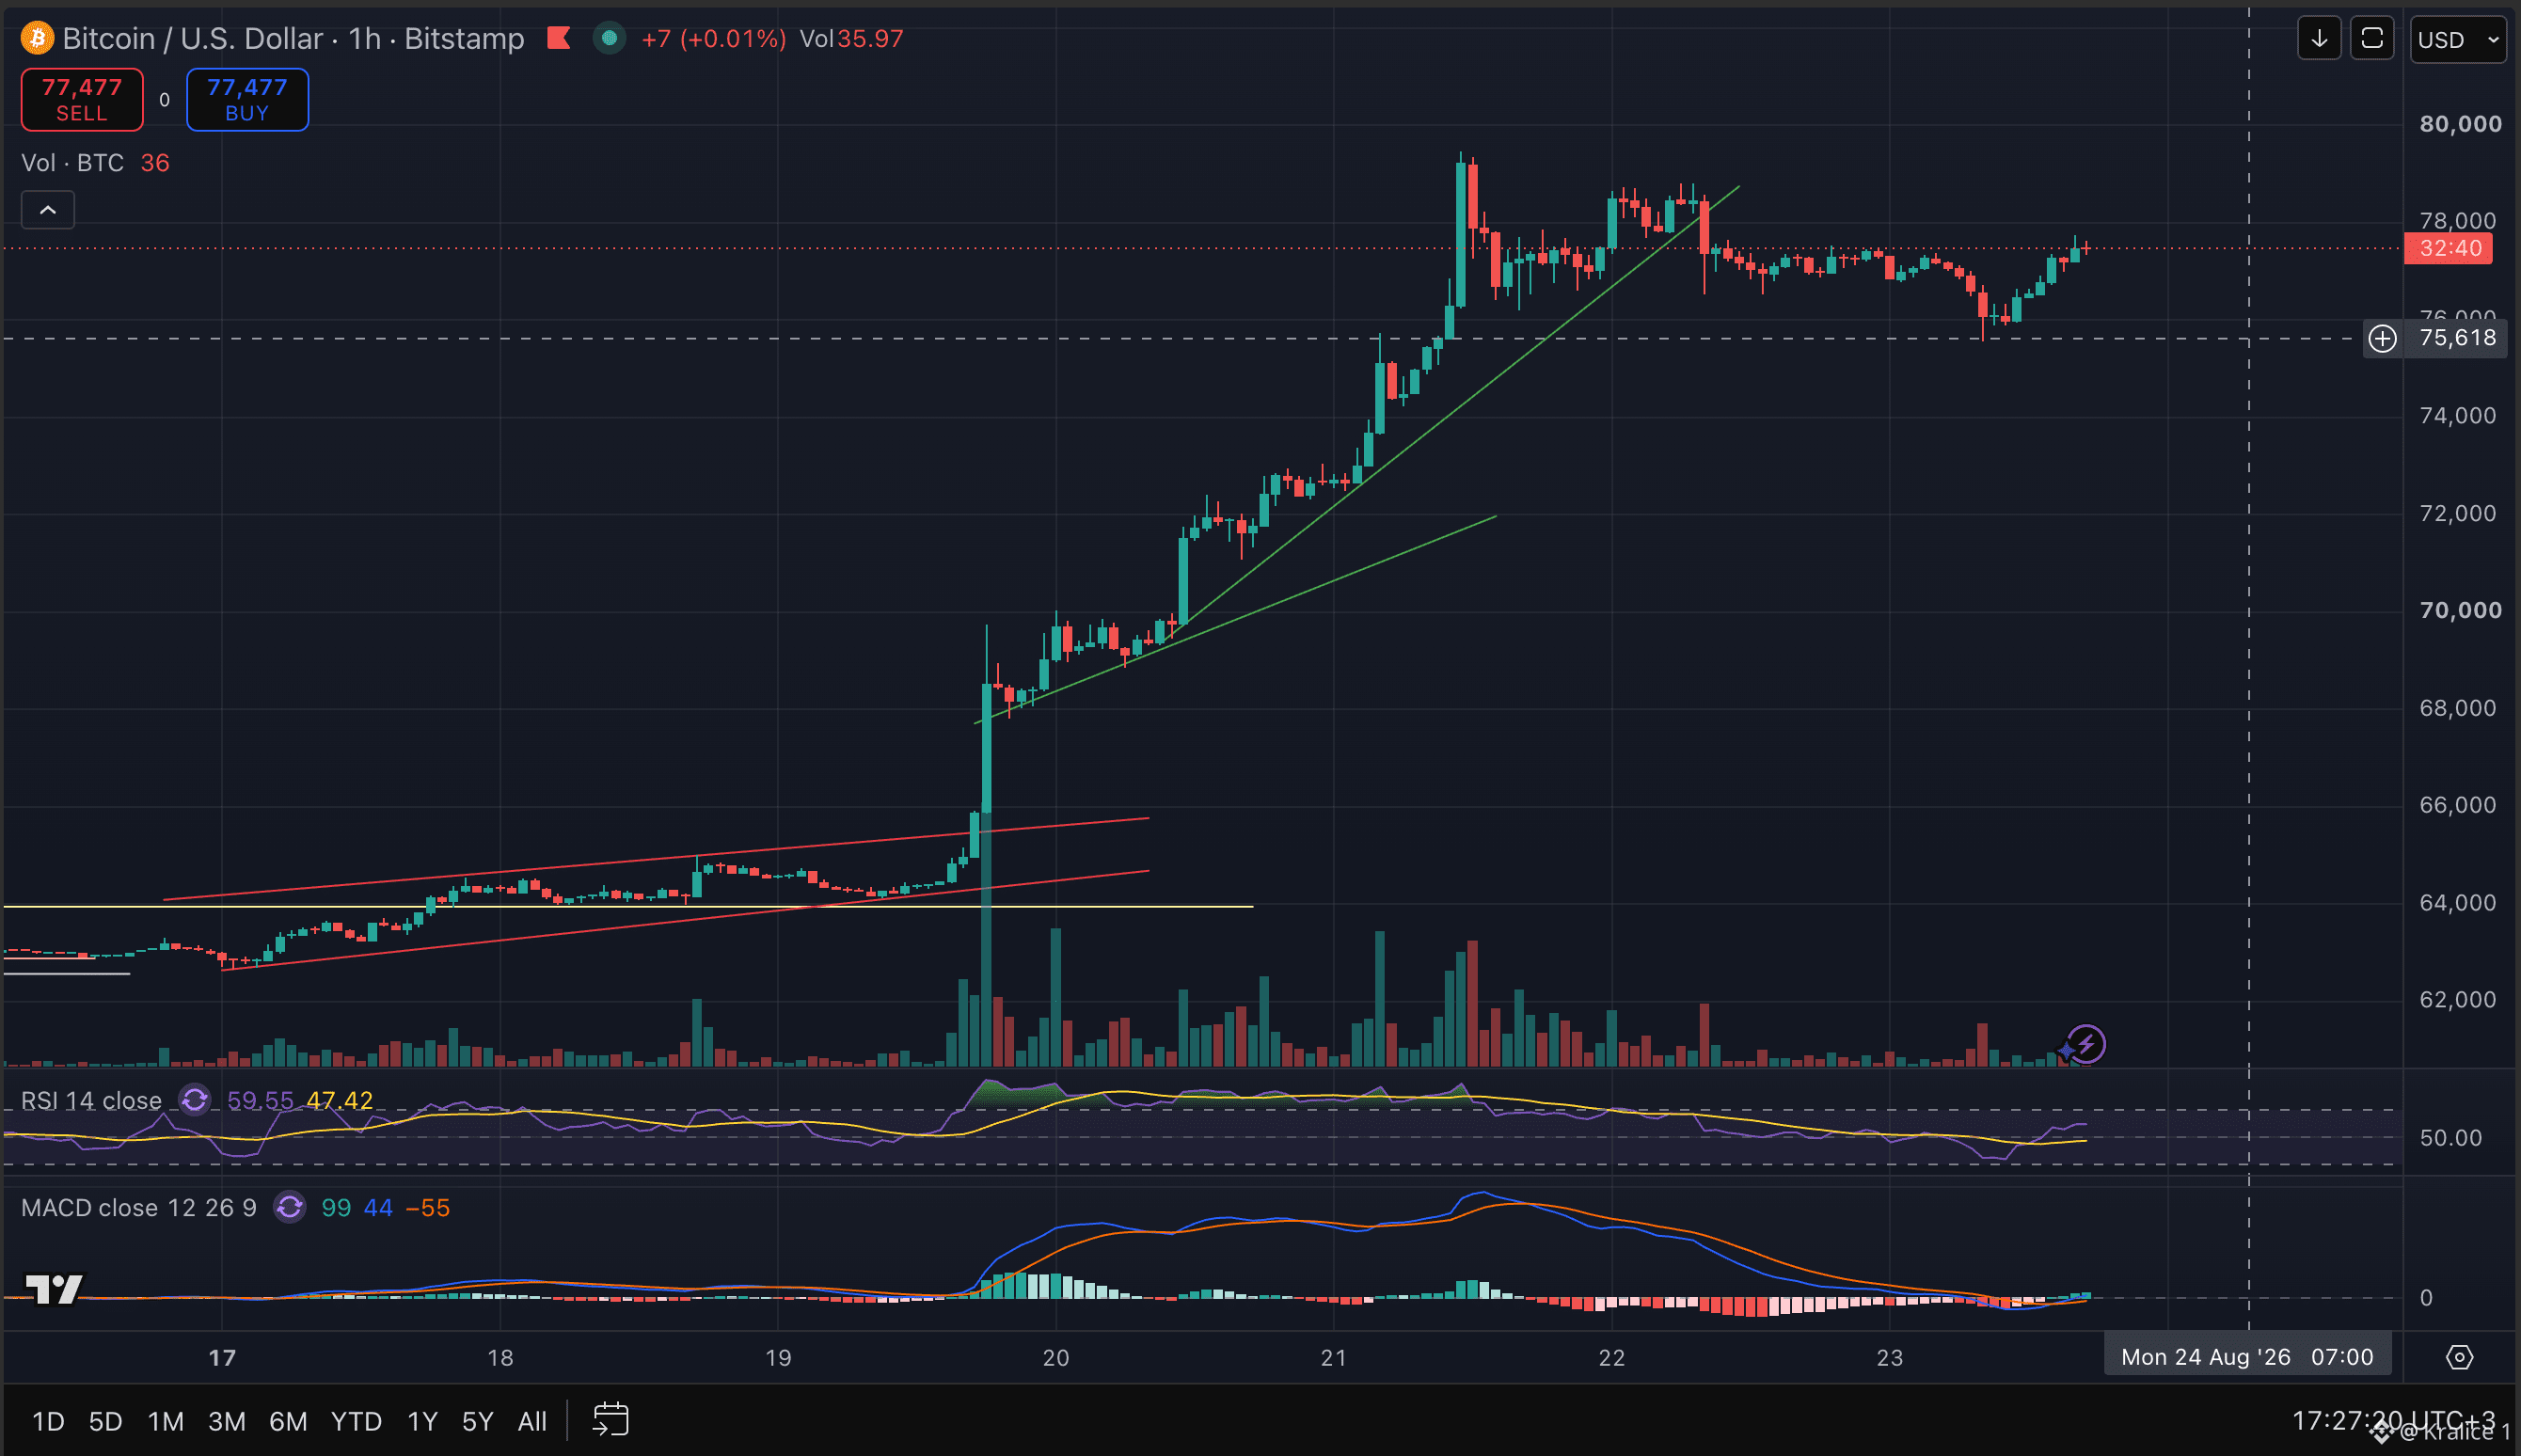Click the RSI value 59.55
The image size is (2521, 1456).
coord(260,1100)
